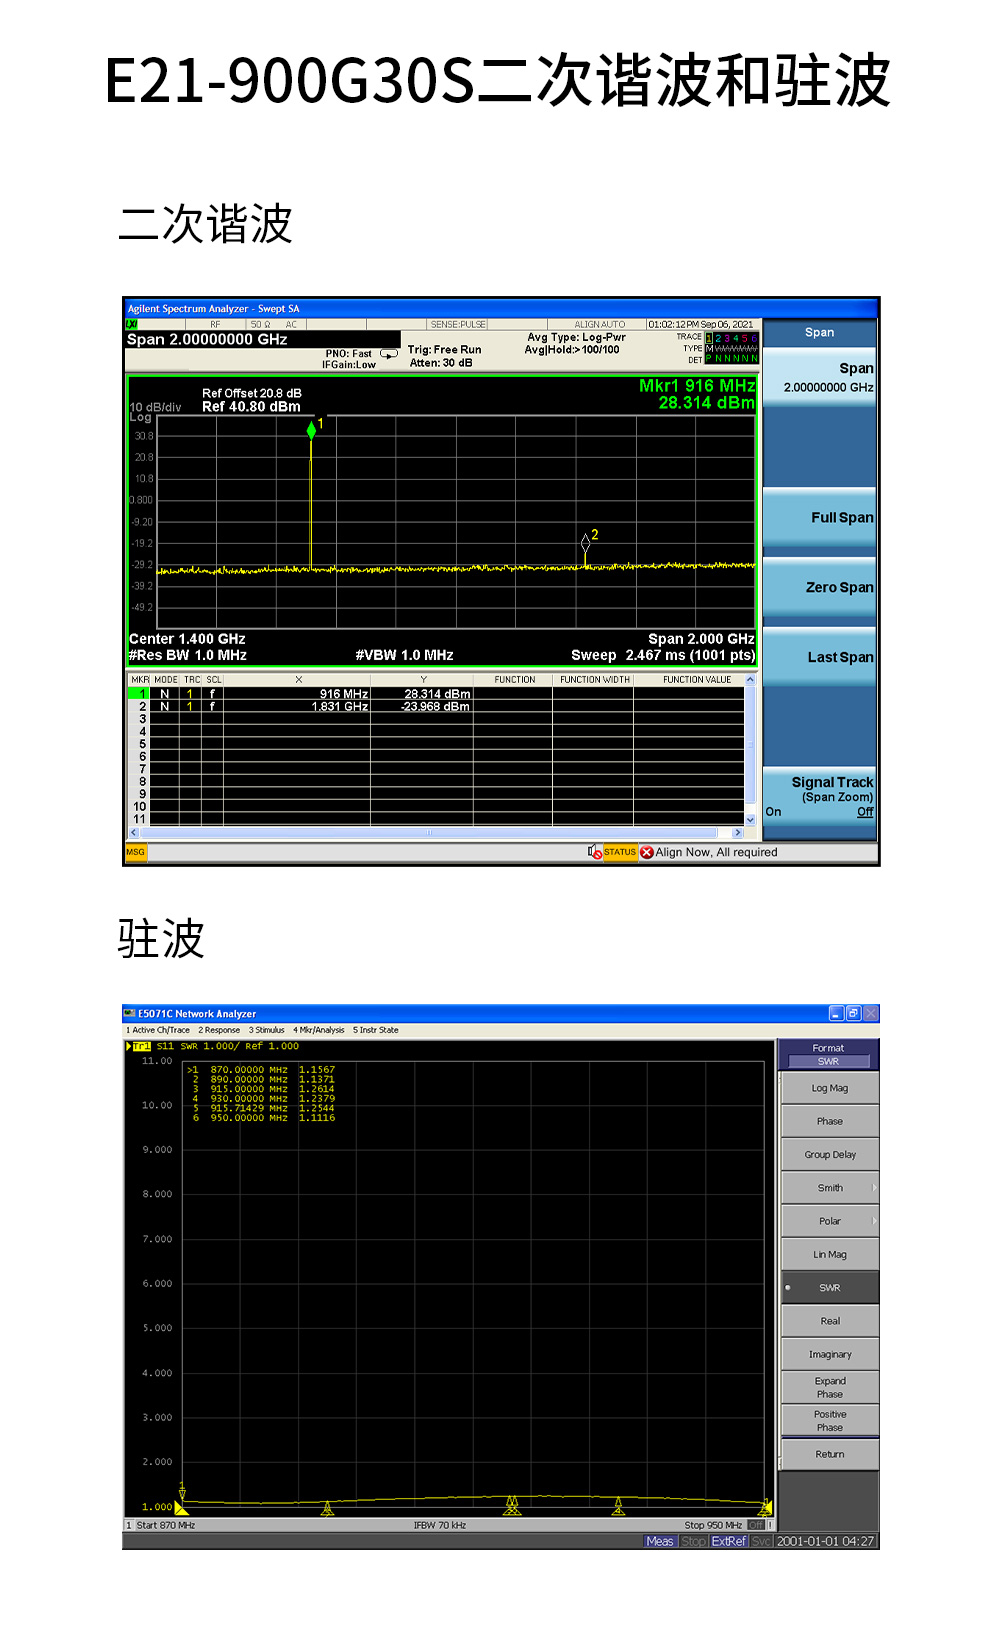Click the Meas status indicator
This screenshot has height=1626, width=1000.
tap(660, 1541)
